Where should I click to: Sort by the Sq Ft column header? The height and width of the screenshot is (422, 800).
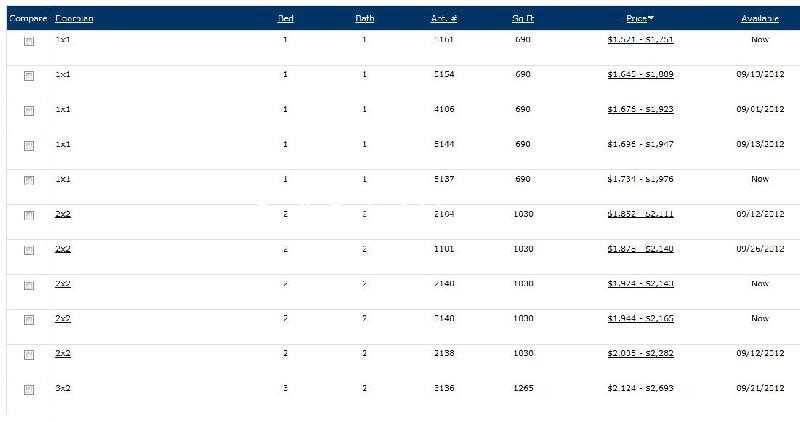523,19
